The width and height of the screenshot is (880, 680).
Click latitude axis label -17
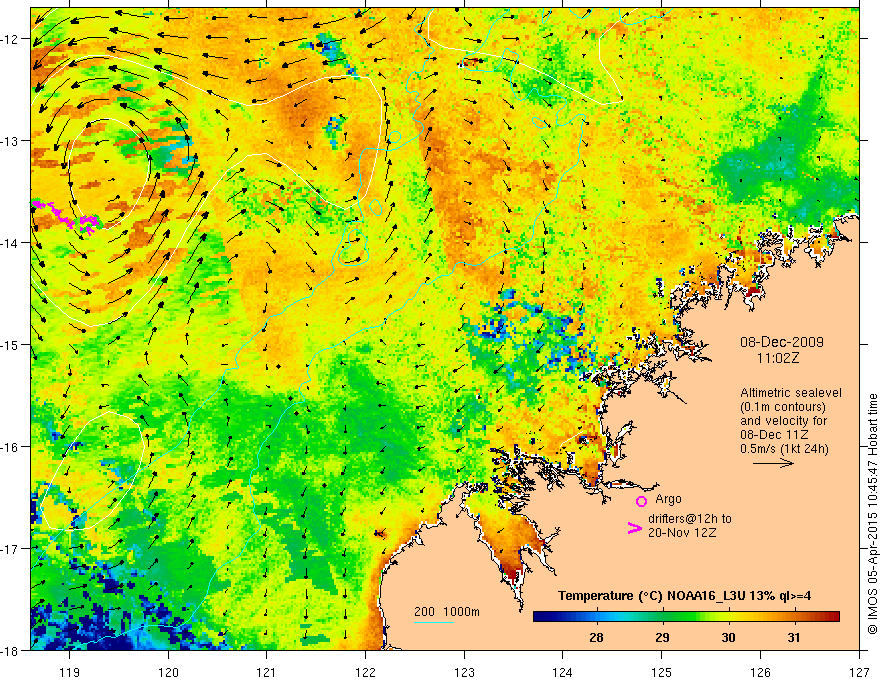click(x=10, y=549)
